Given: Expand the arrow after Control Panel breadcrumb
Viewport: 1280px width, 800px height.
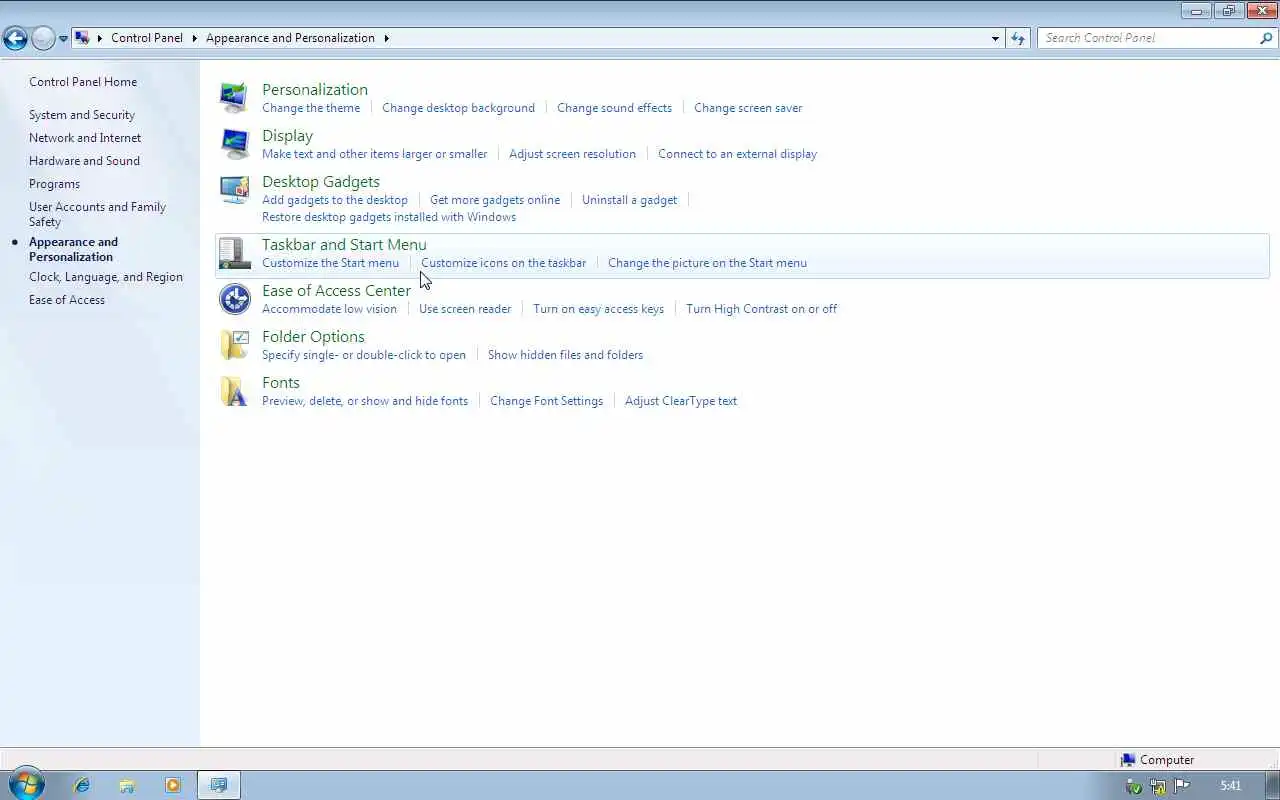Looking at the screenshot, I should pyautogui.click(x=195, y=38).
